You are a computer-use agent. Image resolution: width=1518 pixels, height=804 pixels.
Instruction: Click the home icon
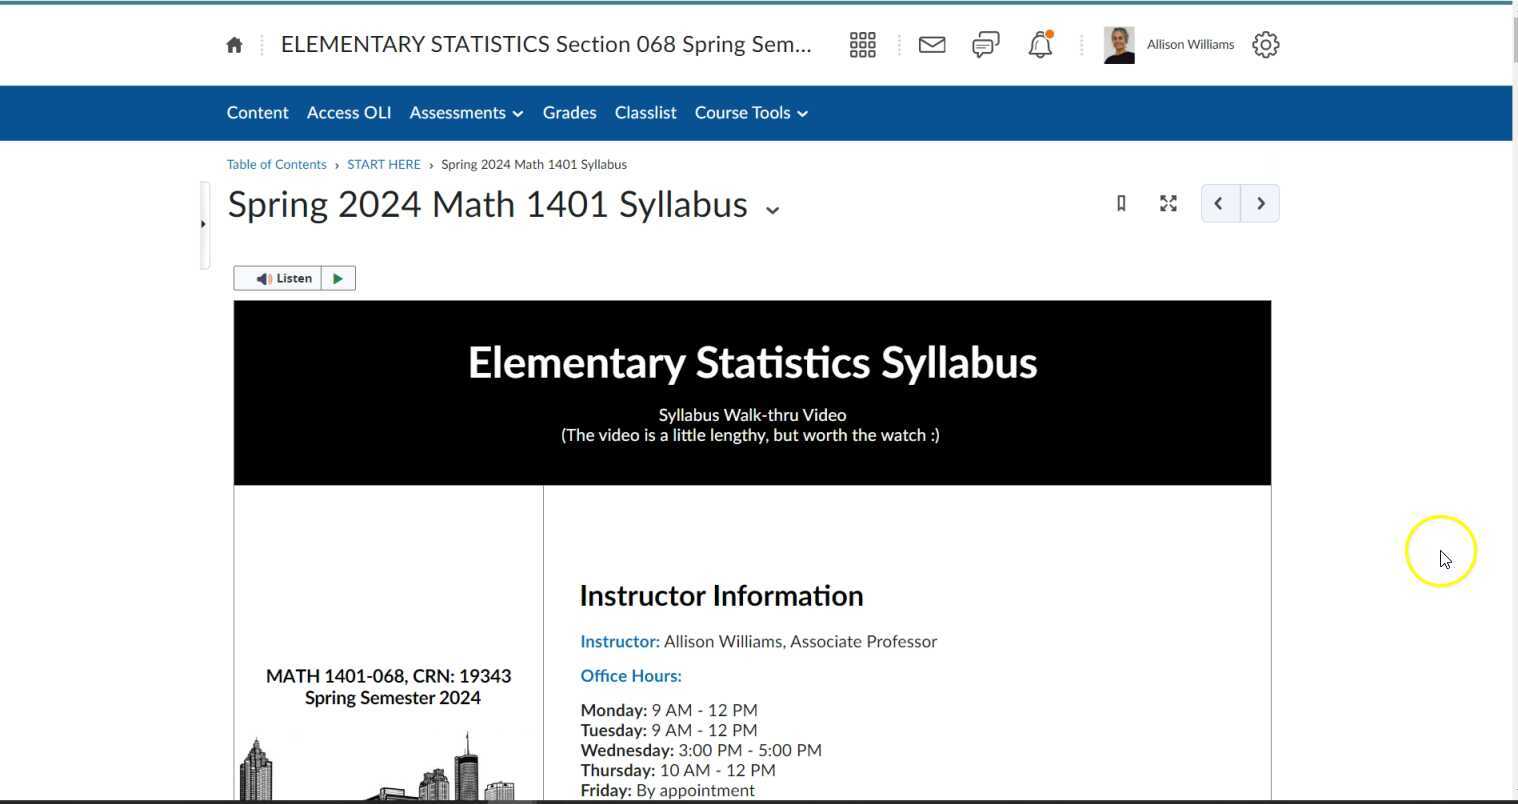tap(234, 44)
